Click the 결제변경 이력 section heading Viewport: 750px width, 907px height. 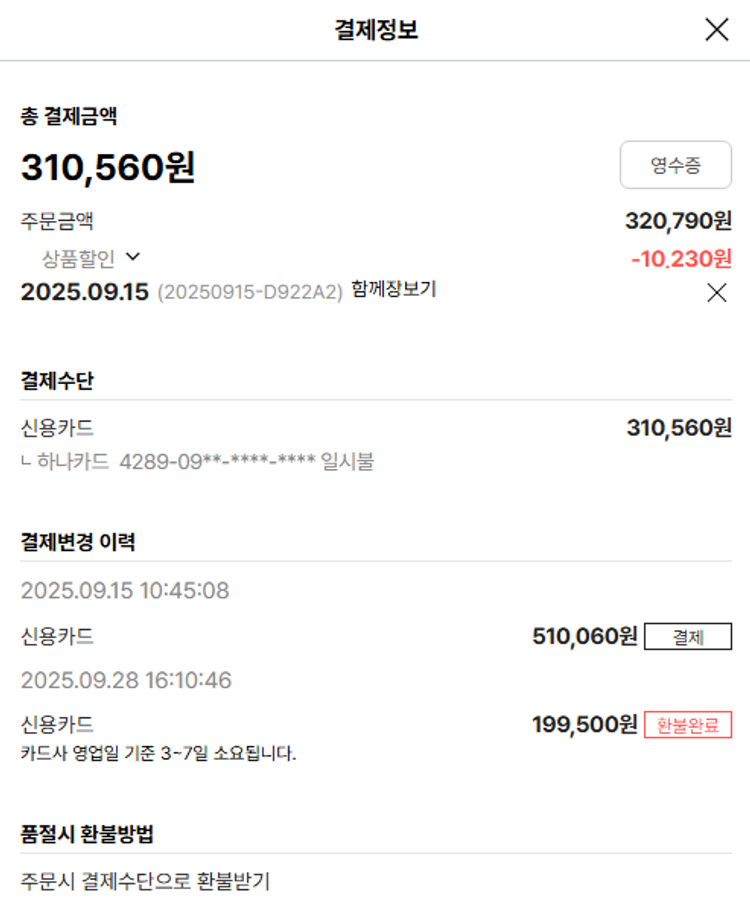click(x=78, y=542)
